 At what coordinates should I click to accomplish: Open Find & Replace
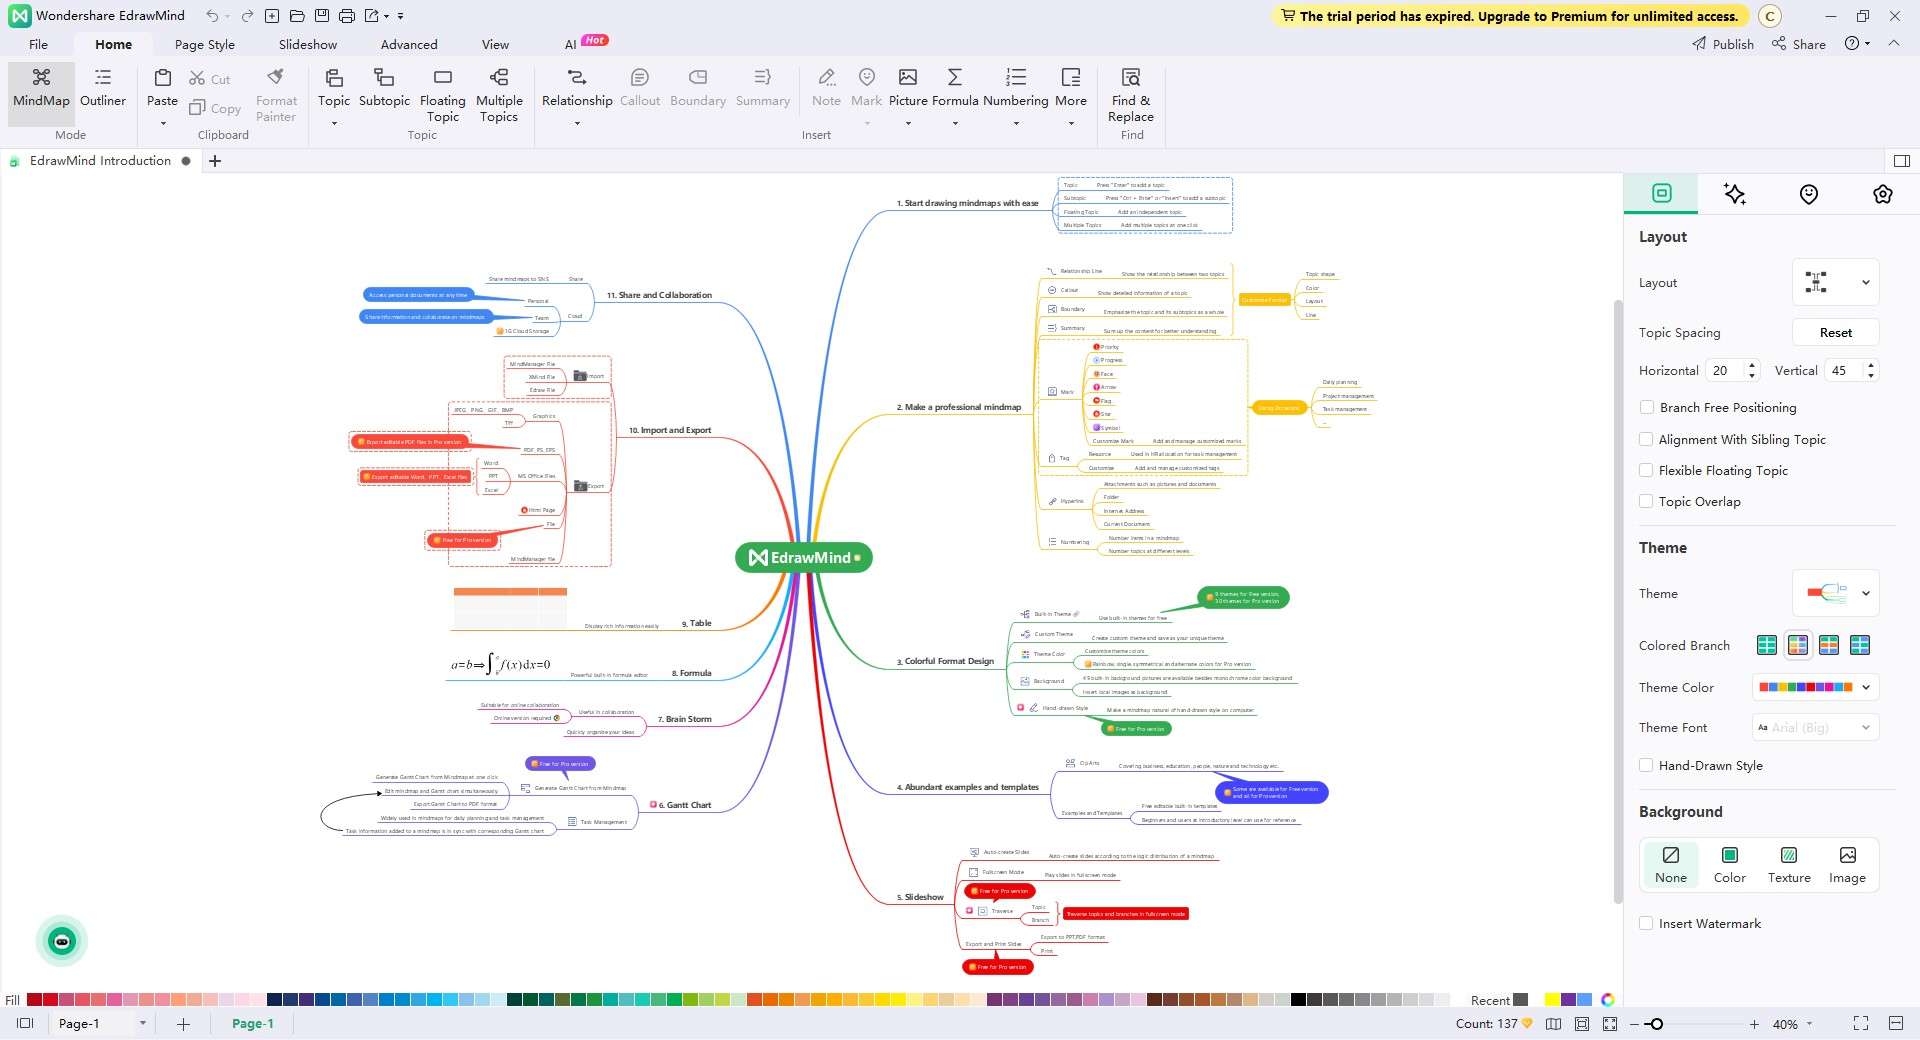[x=1131, y=94]
